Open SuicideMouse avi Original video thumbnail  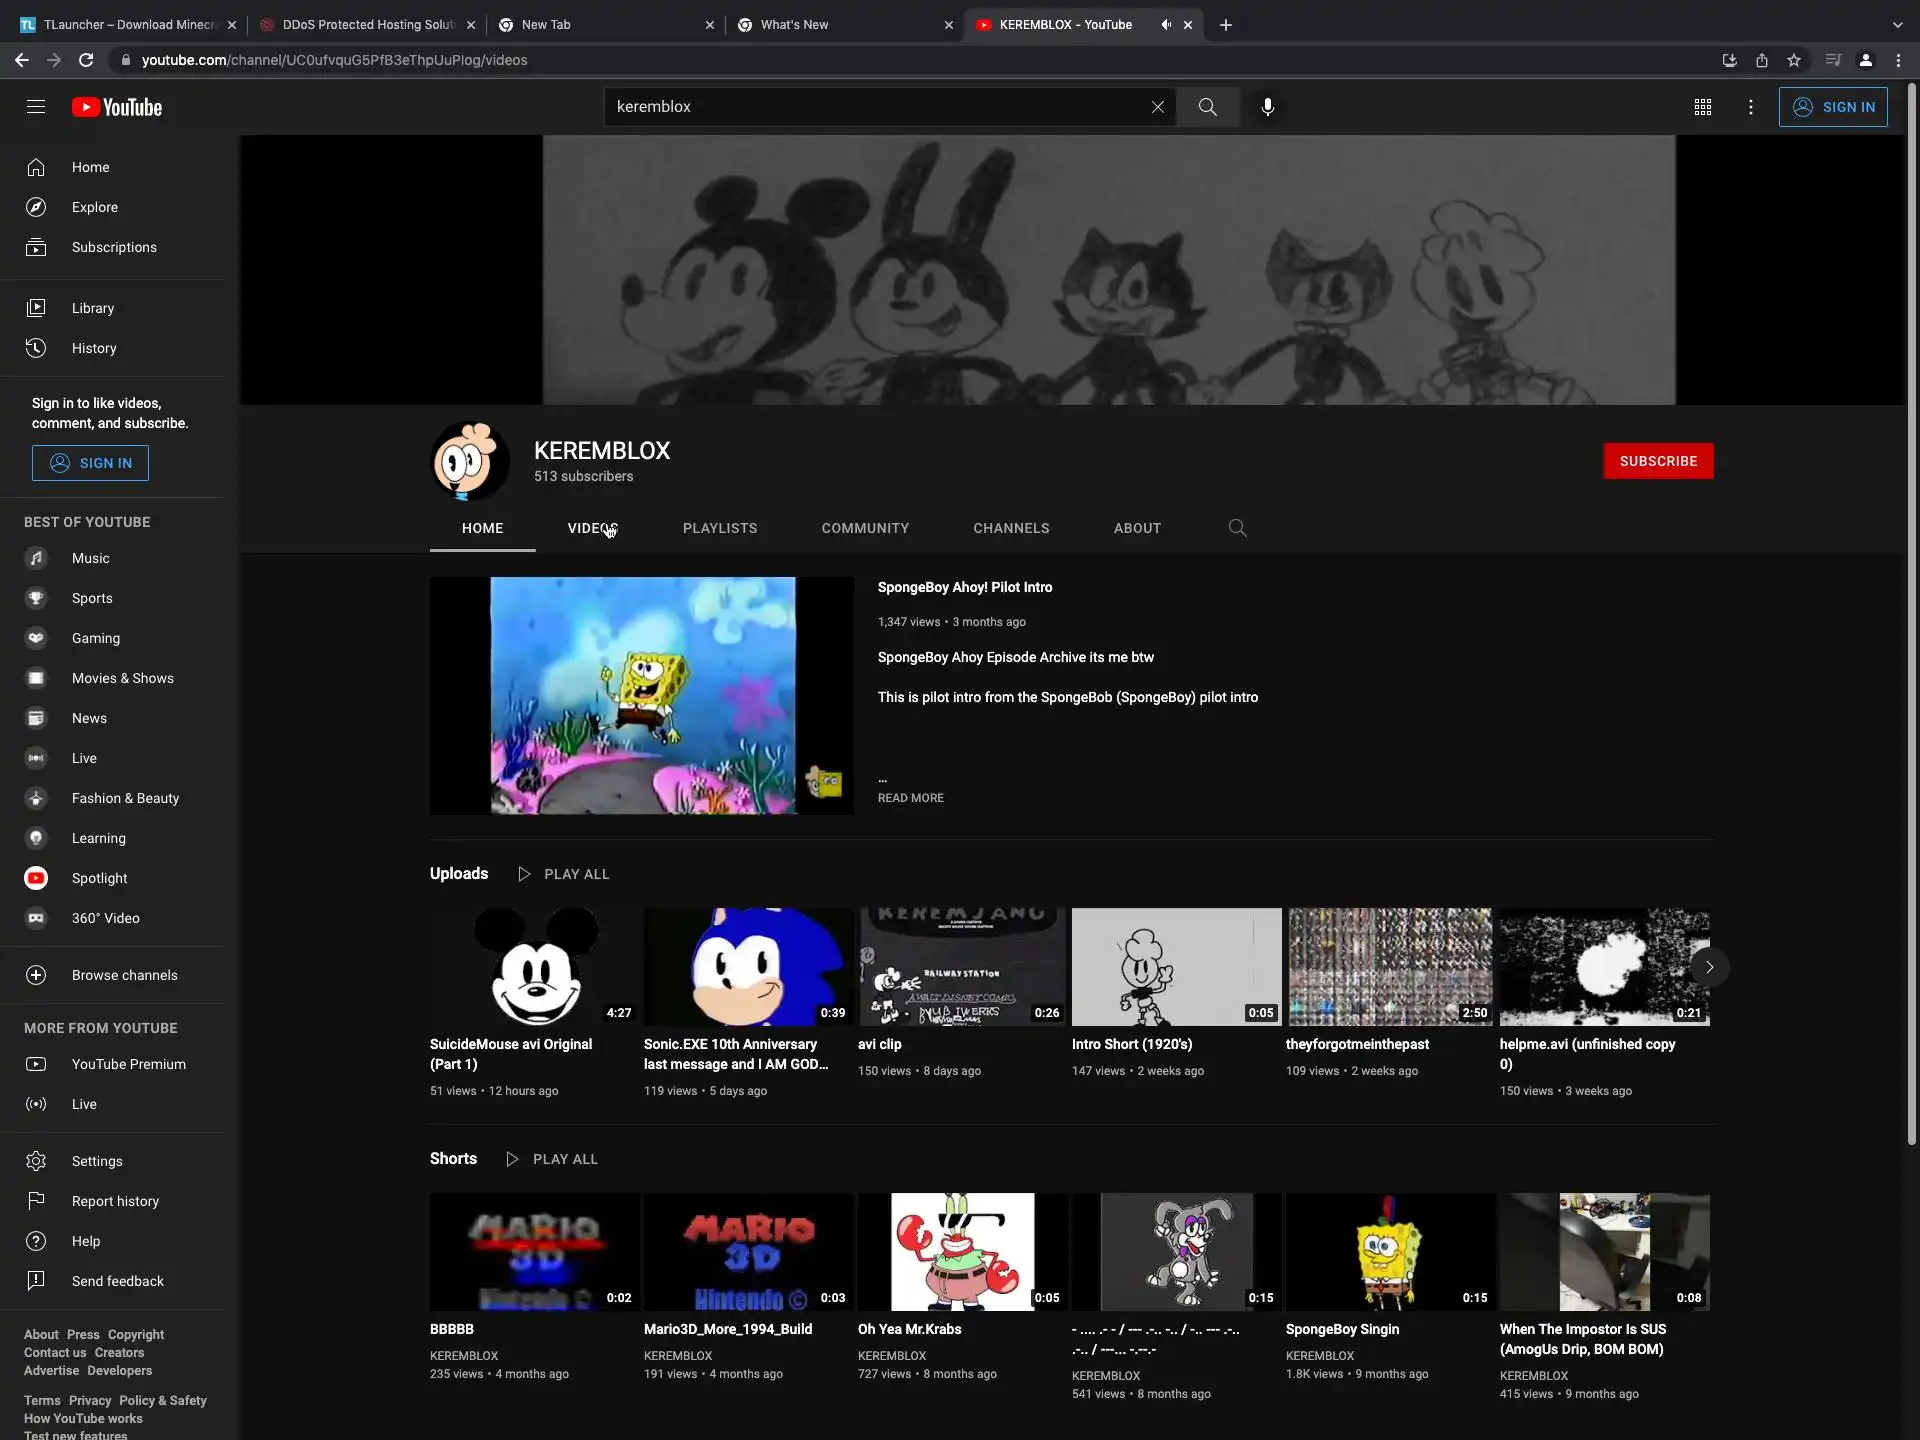click(534, 966)
